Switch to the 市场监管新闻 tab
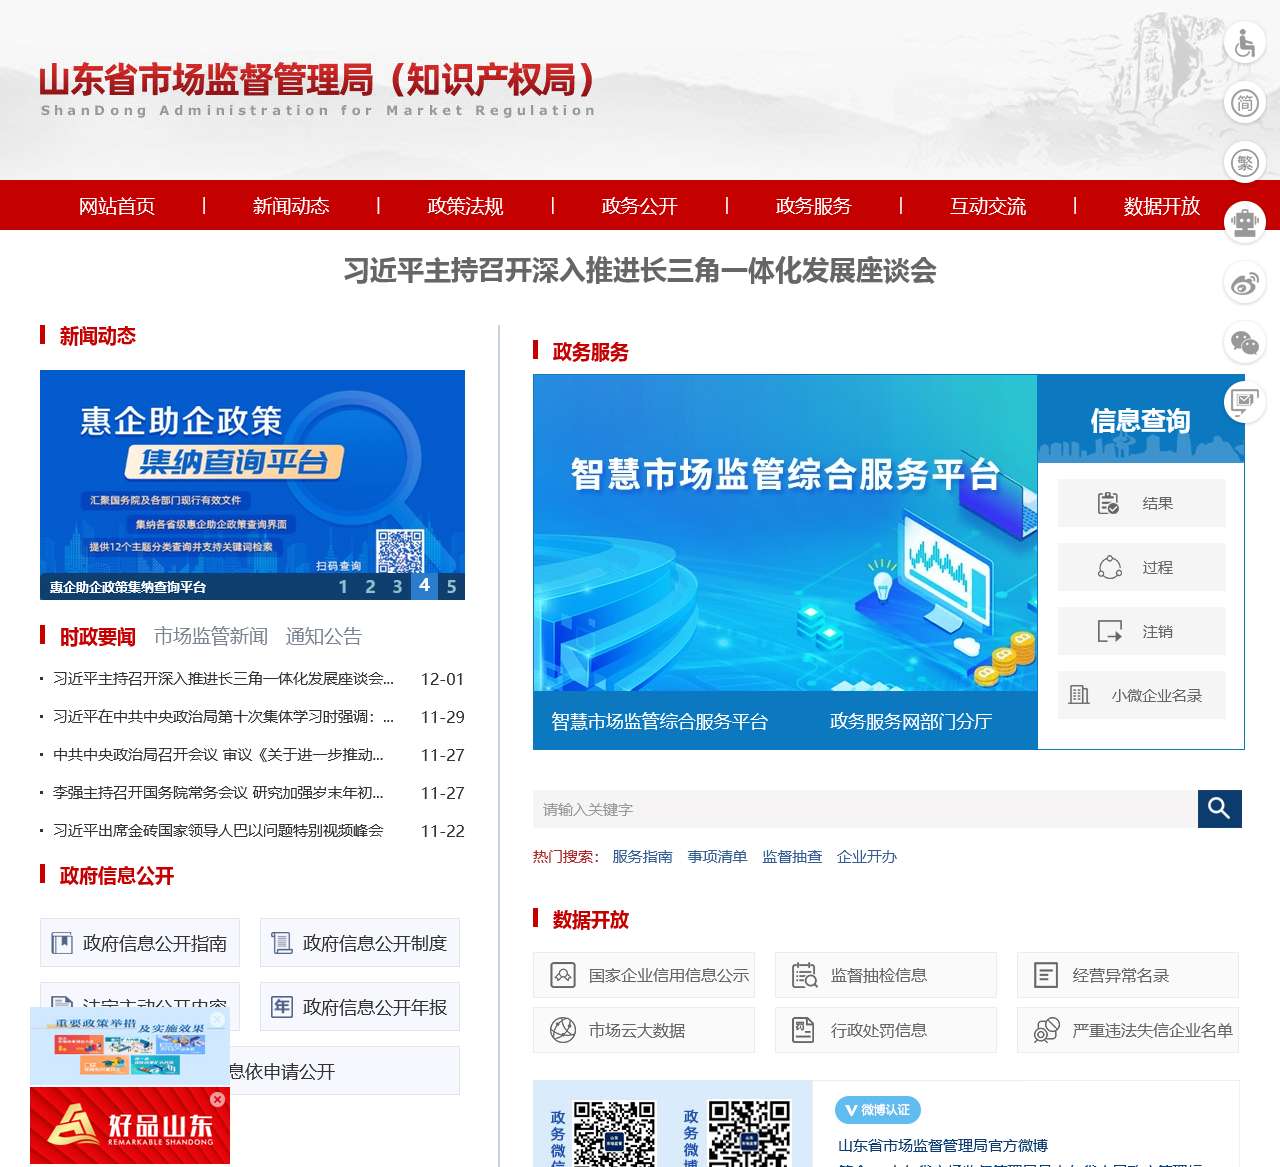Screen dimensions: 1280x1167 (x=210, y=635)
